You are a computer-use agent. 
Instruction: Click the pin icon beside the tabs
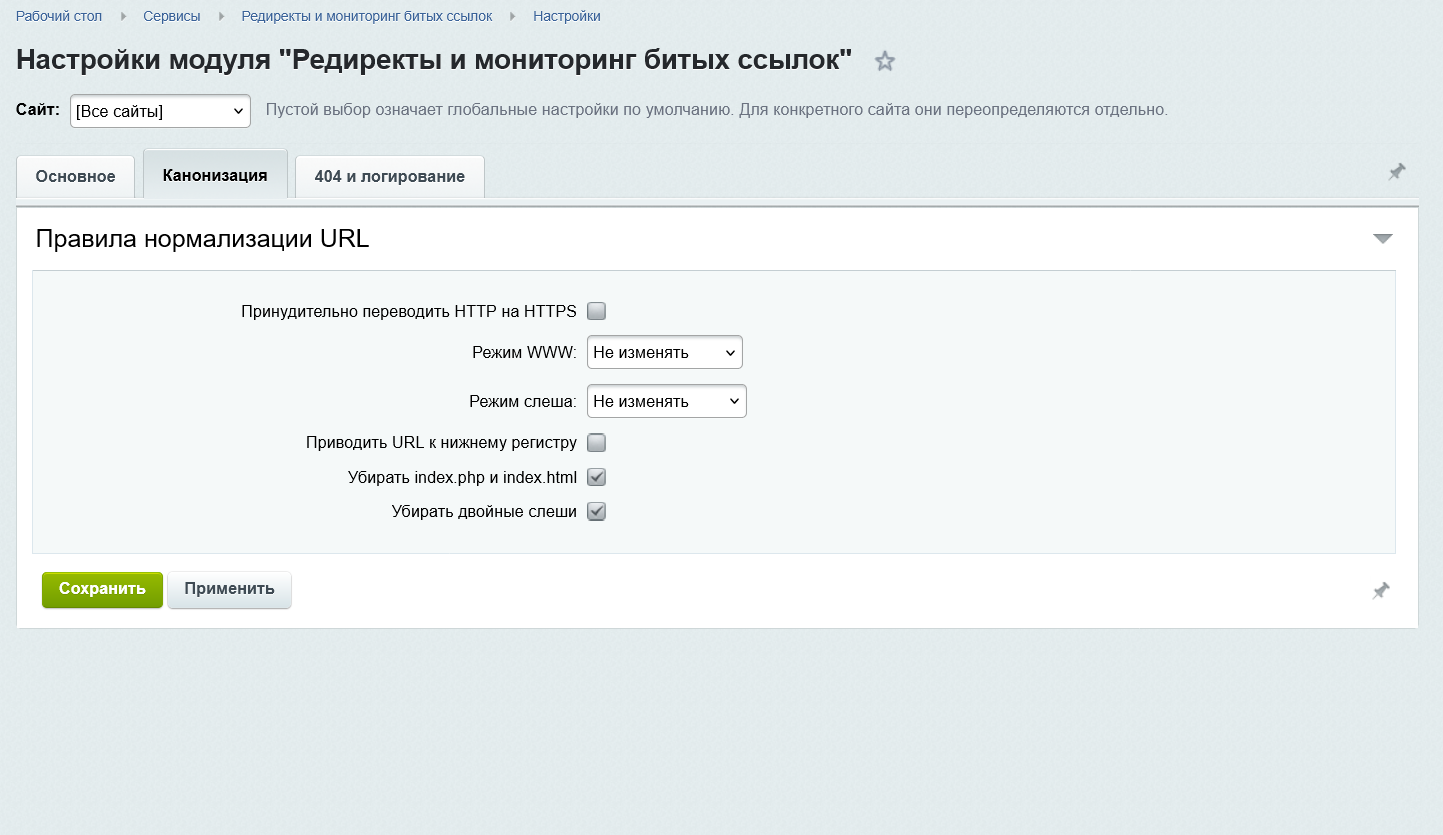click(1397, 172)
